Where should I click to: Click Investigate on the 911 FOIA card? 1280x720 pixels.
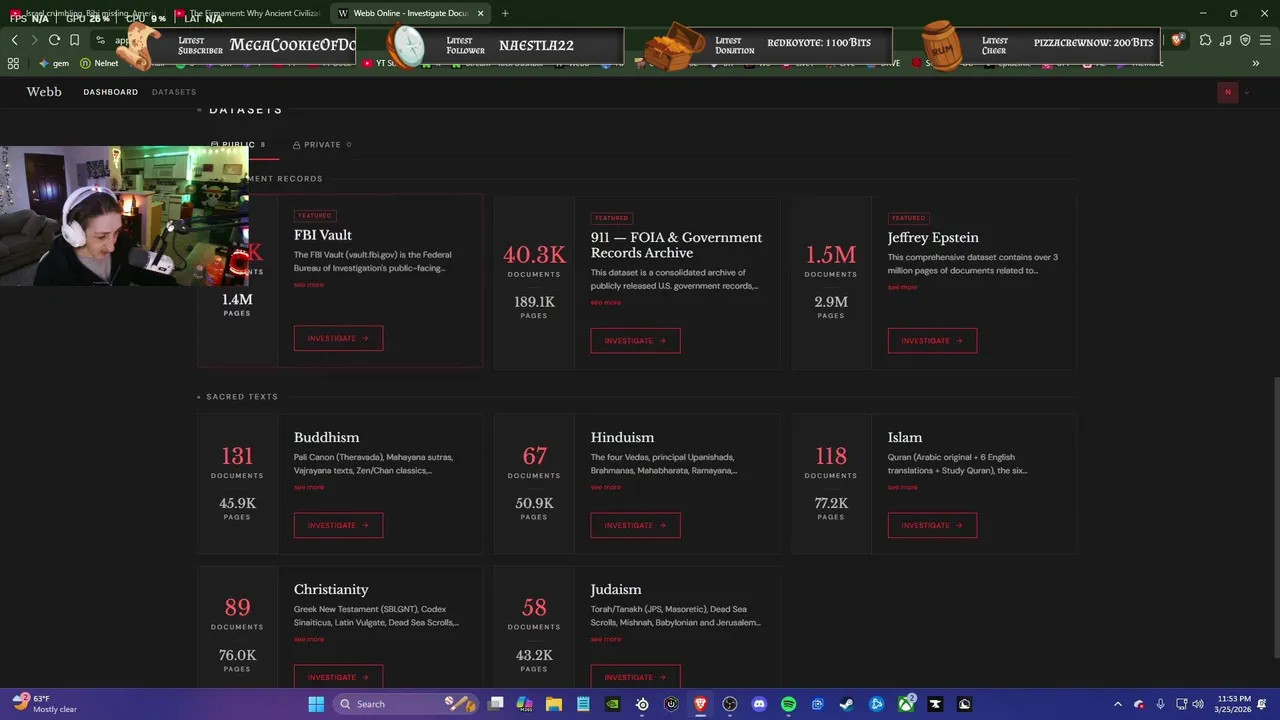[635, 340]
